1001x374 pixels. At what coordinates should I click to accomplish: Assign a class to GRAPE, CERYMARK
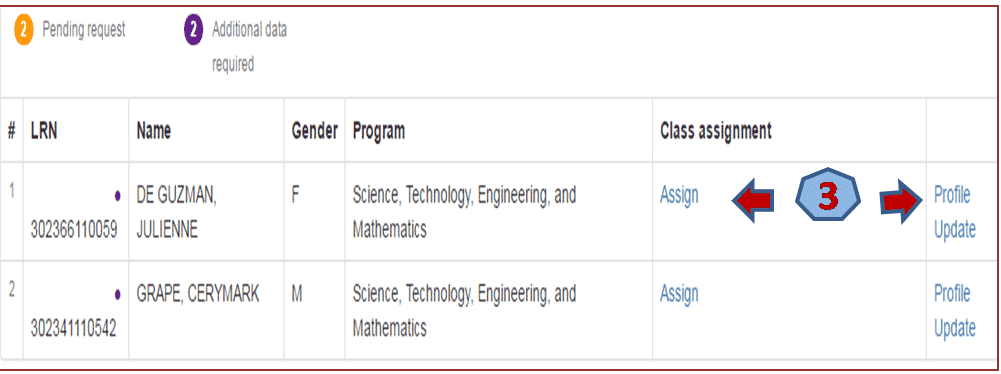[679, 294]
